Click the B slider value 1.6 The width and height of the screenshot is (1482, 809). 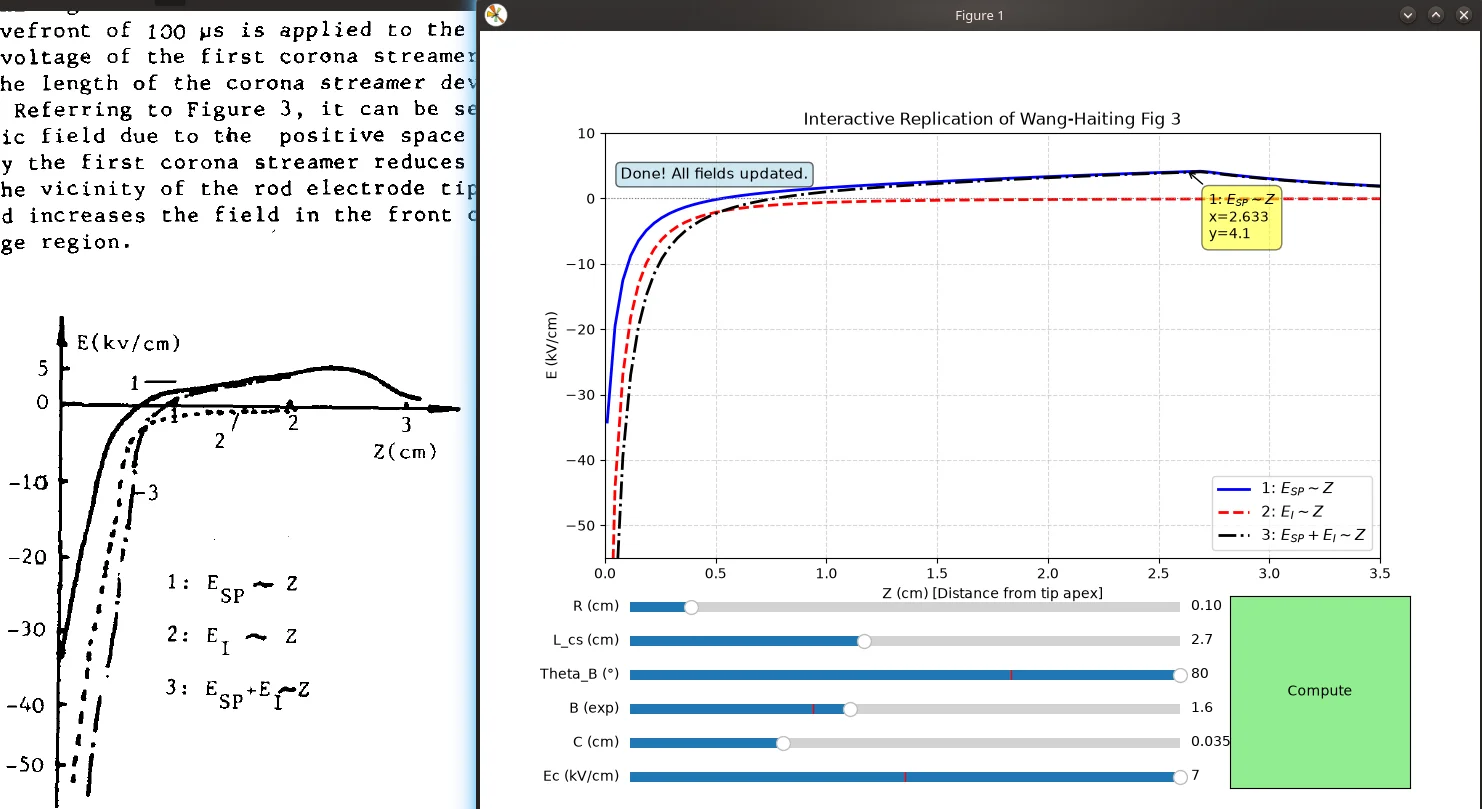(1202, 708)
